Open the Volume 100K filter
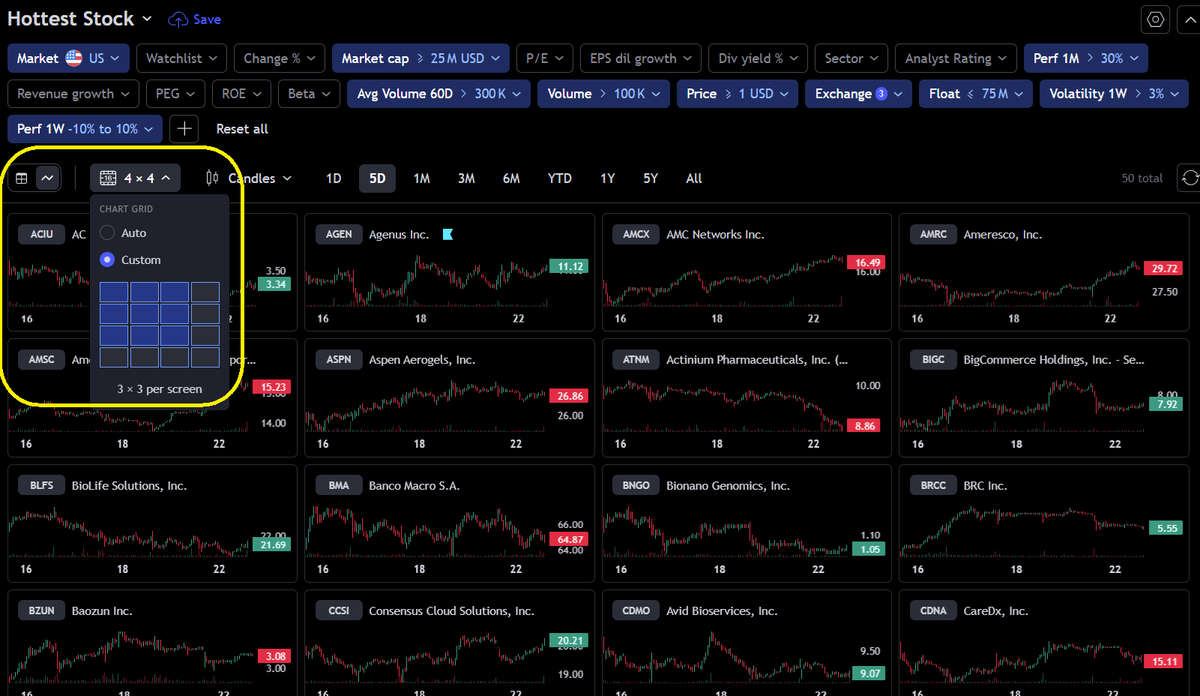 tap(603, 94)
